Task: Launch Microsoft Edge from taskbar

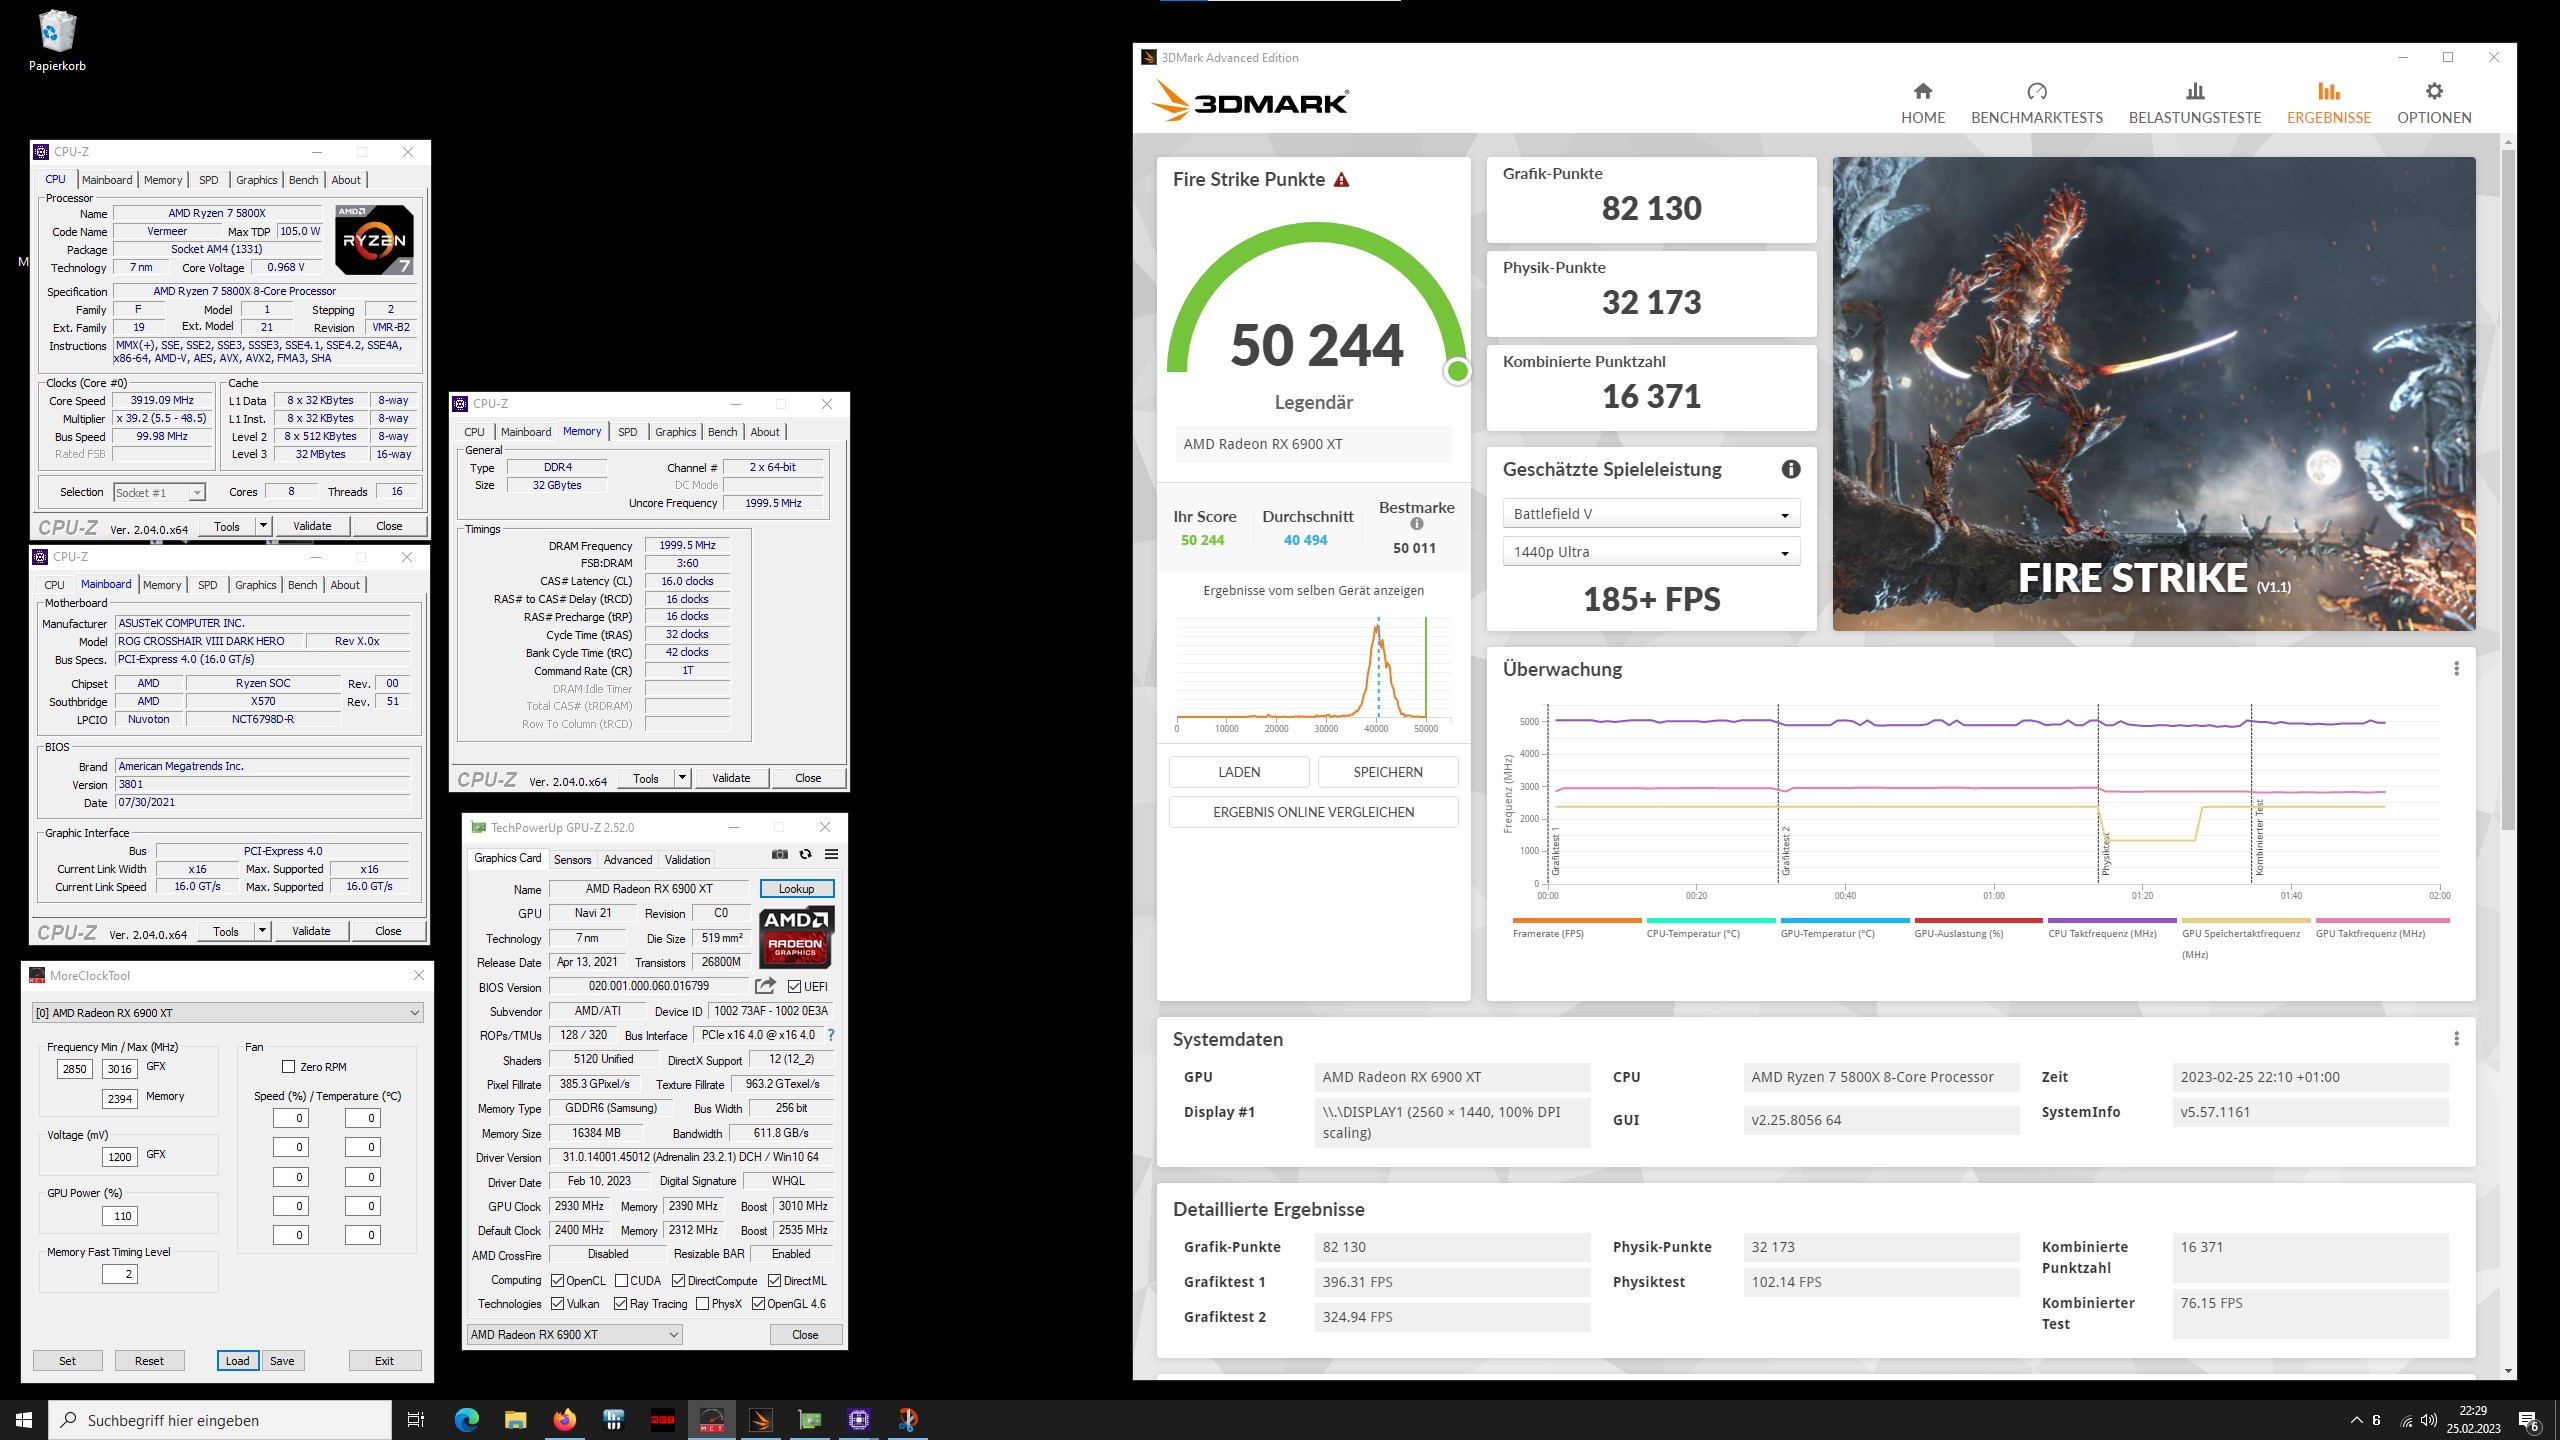Action: point(466,1420)
